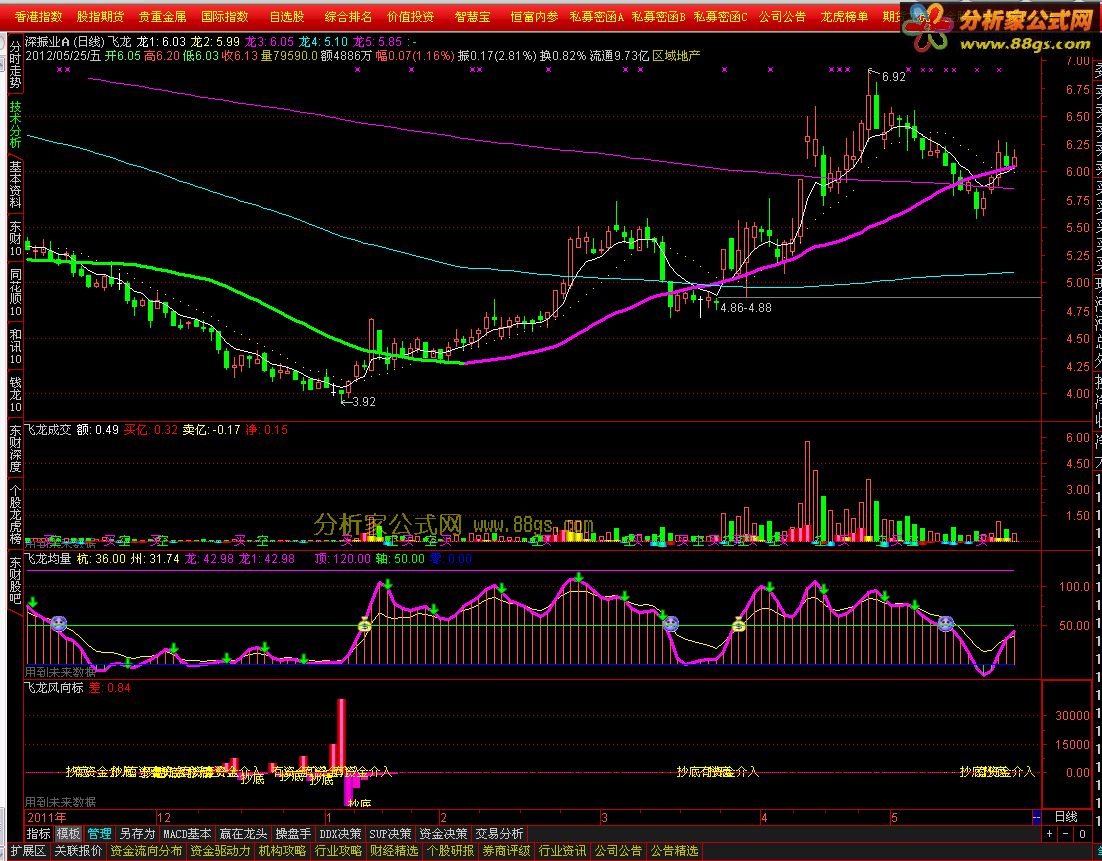Image resolution: width=1102 pixels, height=861 pixels.
Task: Load the DDX决策 template
Action: (340, 834)
